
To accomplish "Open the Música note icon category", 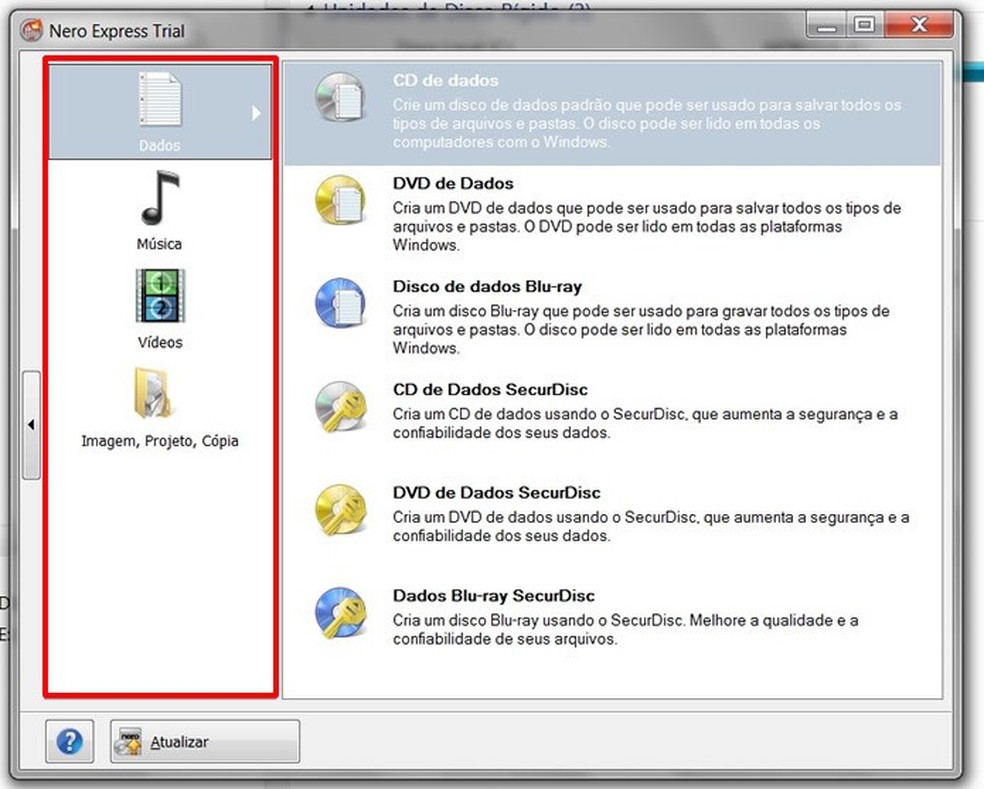I will coord(160,198).
